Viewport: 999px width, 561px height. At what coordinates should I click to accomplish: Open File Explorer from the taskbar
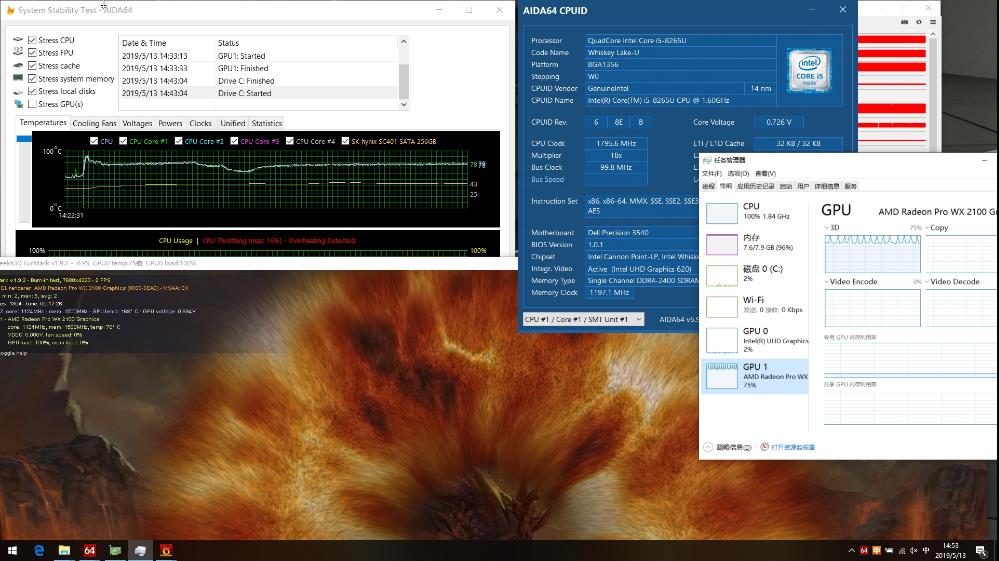pyautogui.click(x=64, y=550)
